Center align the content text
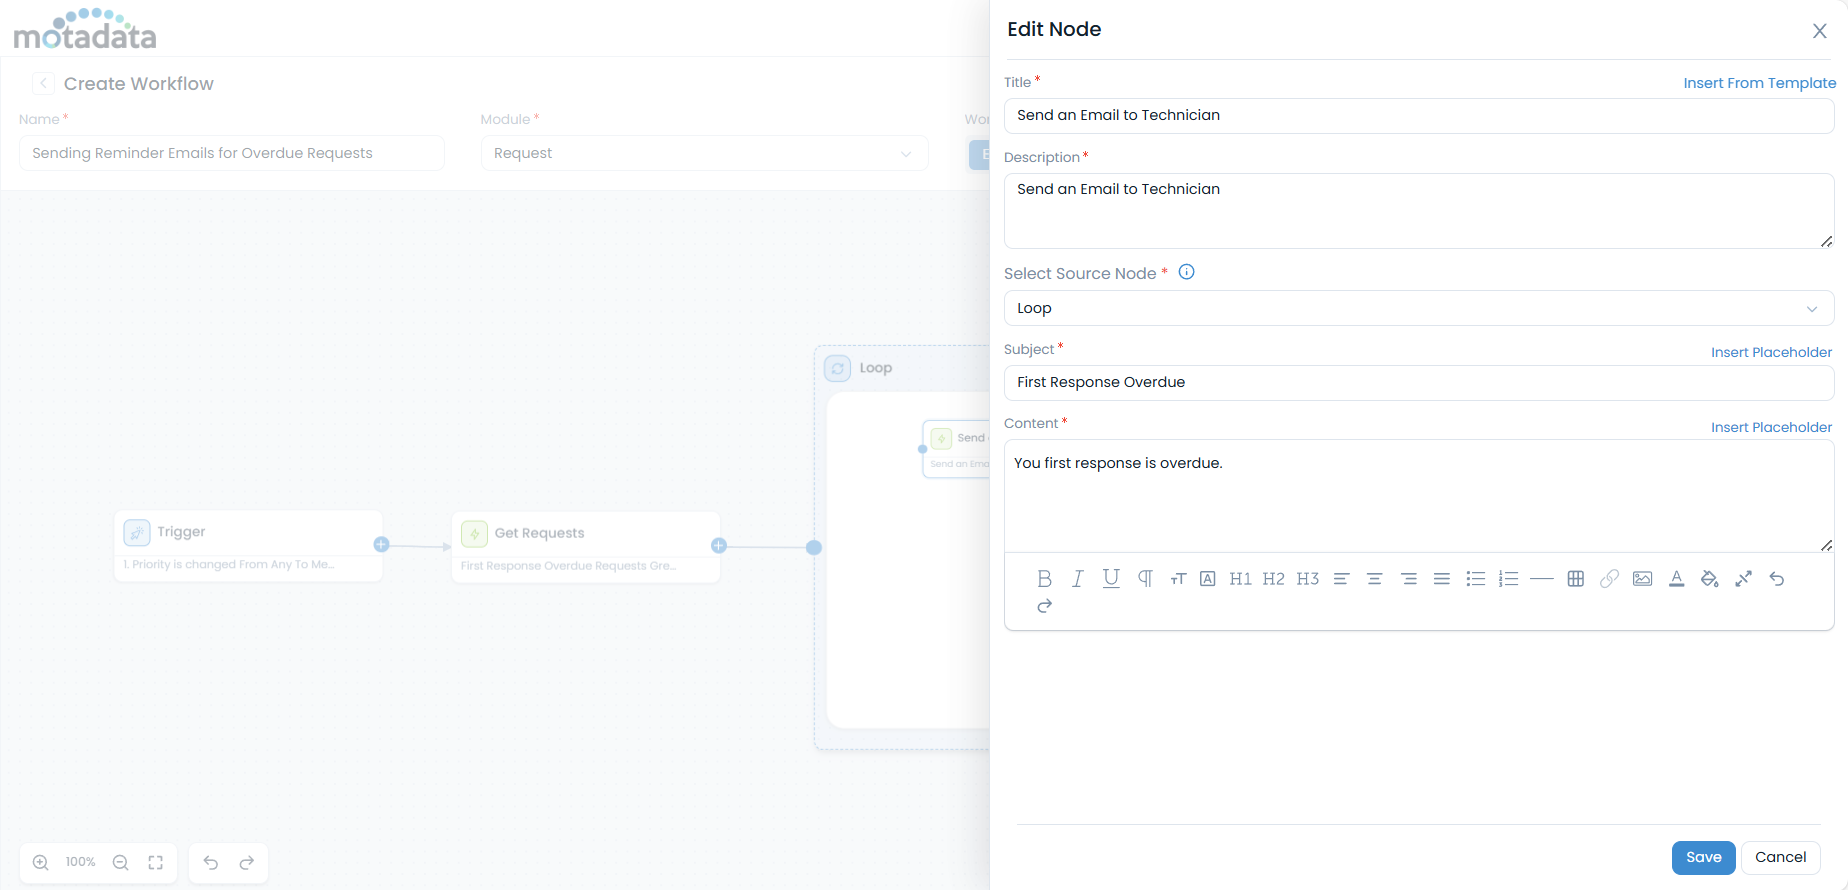1848x890 pixels. (x=1374, y=579)
